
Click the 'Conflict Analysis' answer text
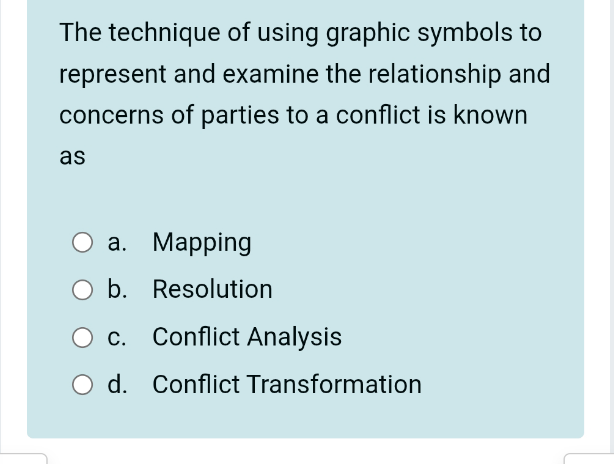(247, 337)
